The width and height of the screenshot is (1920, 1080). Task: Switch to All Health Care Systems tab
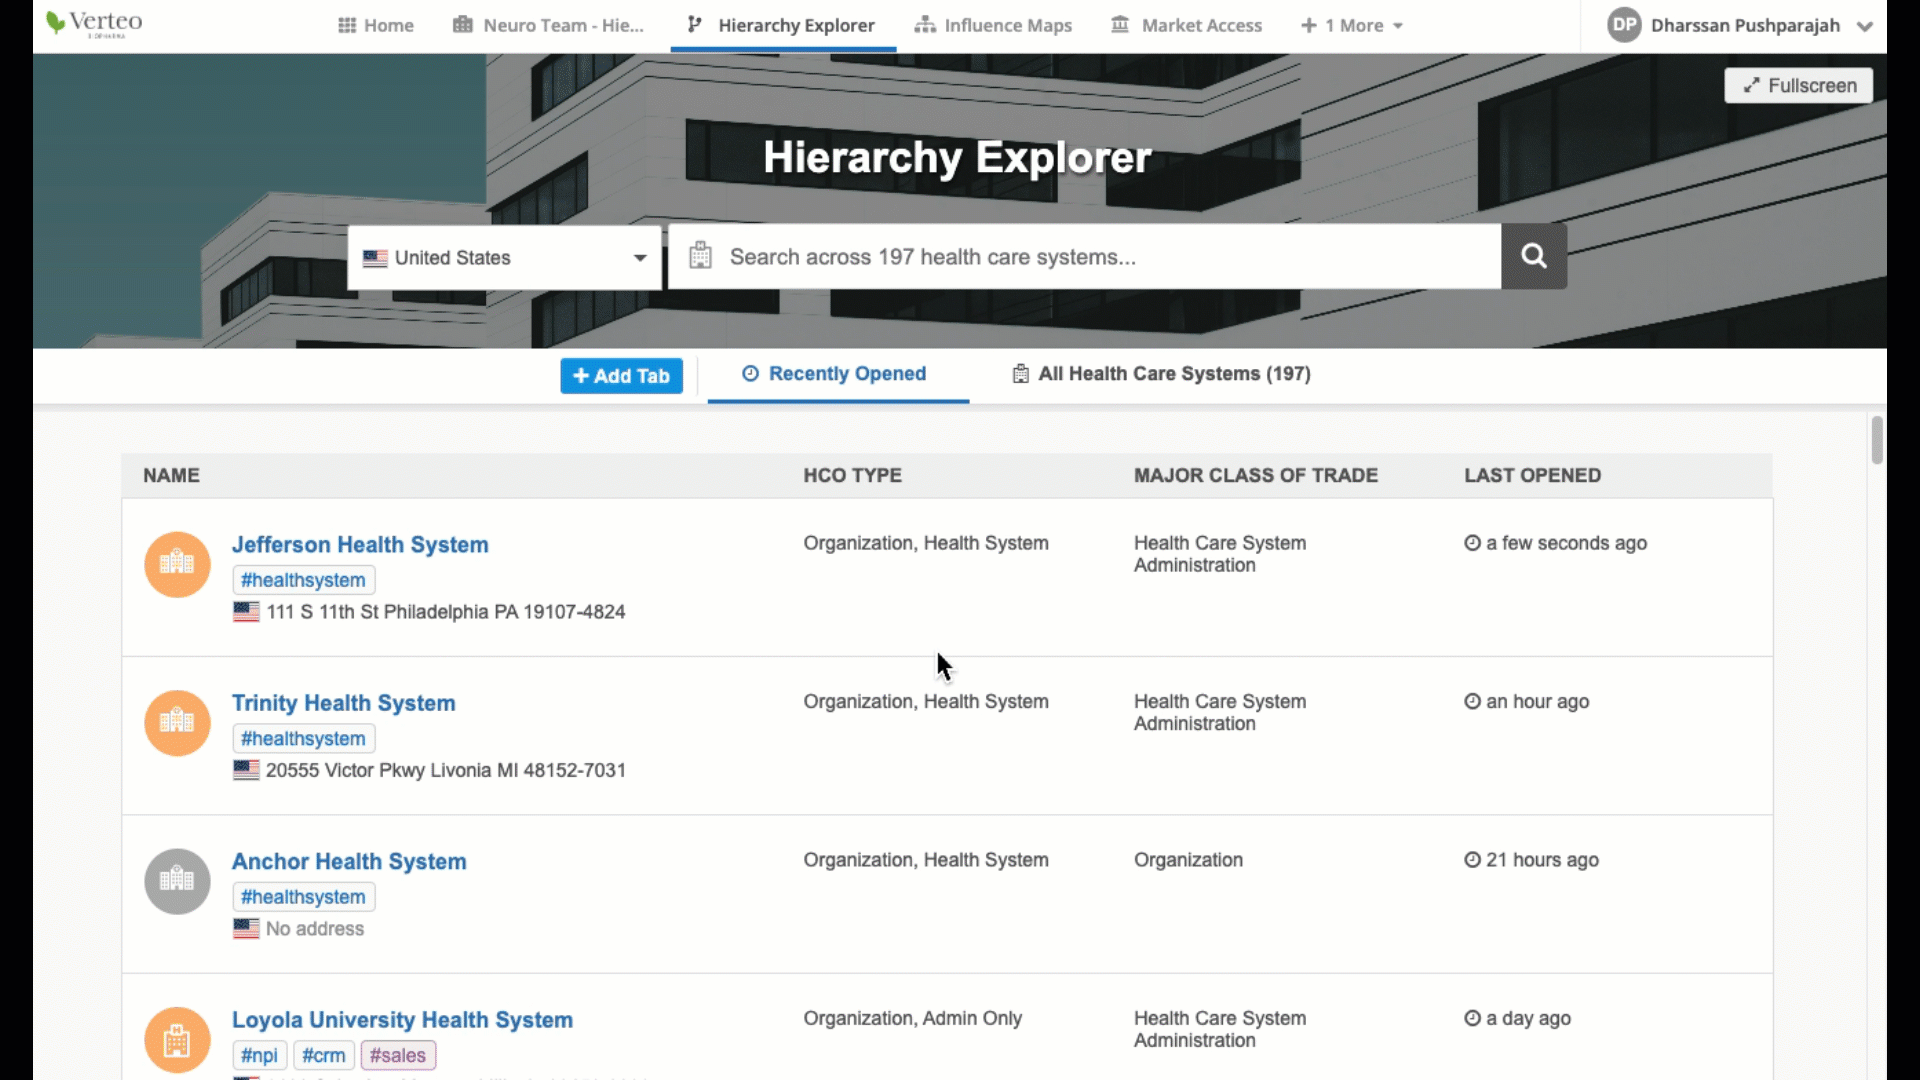tap(1161, 374)
